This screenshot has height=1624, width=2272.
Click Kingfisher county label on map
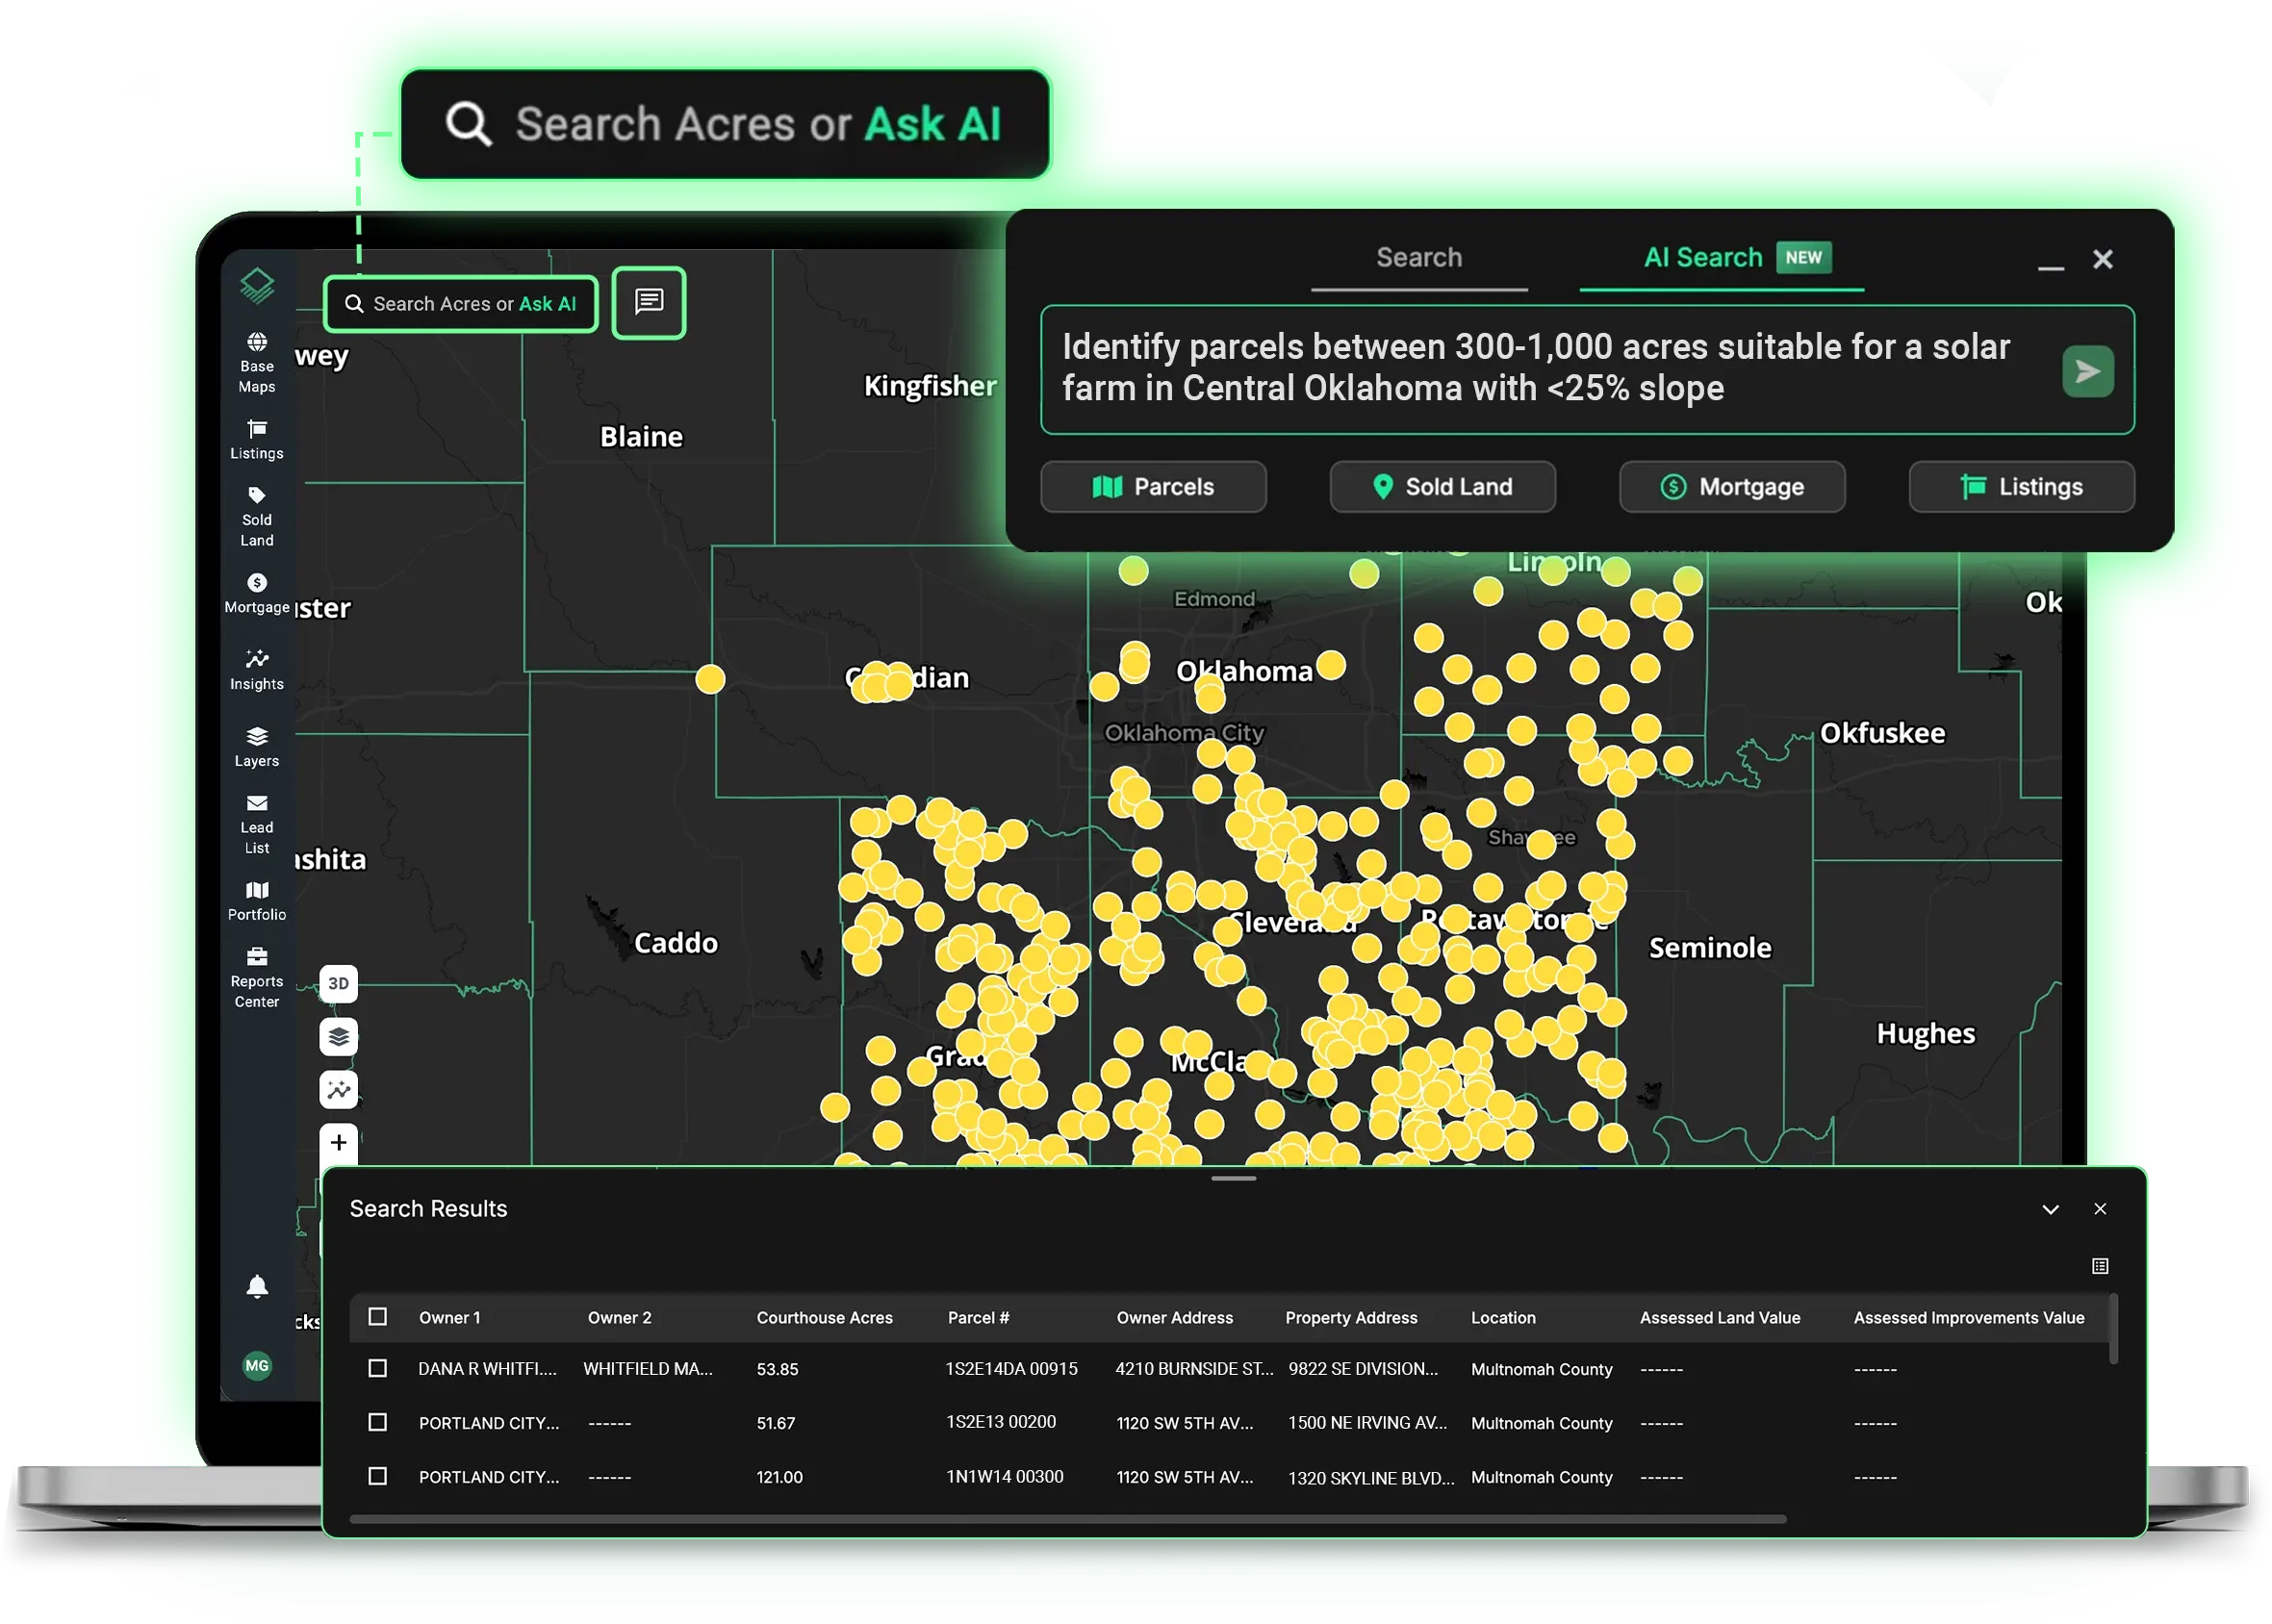930,386
